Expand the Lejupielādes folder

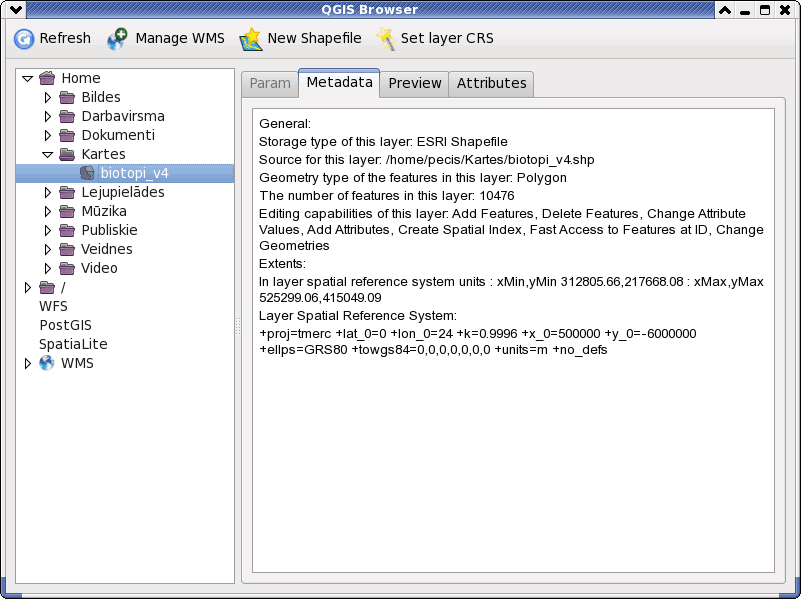pos(48,192)
